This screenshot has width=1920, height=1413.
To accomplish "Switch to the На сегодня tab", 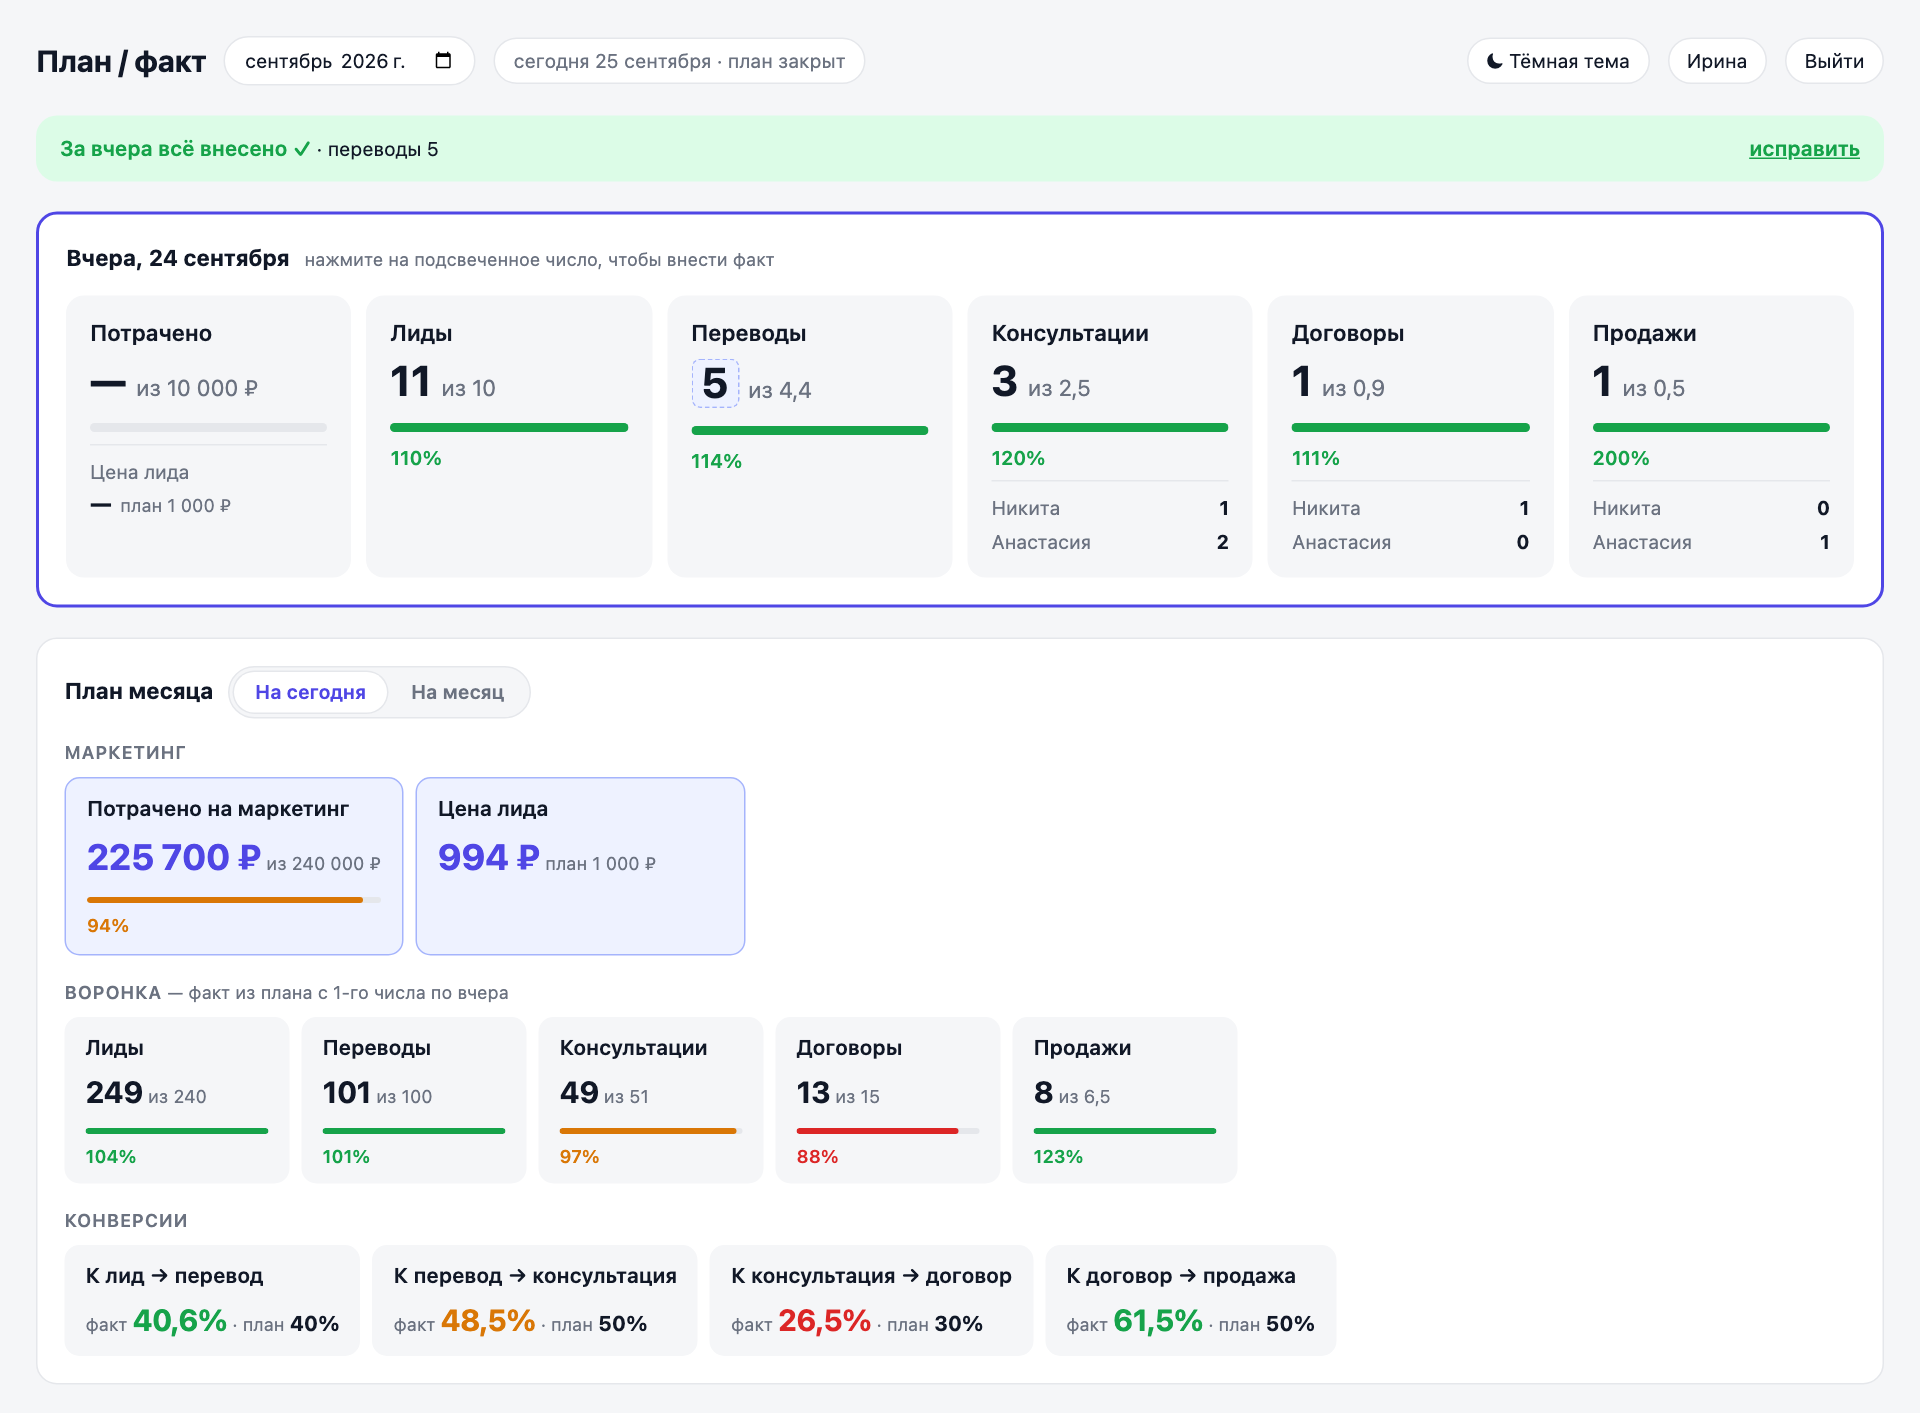I will [x=310, y=692].
